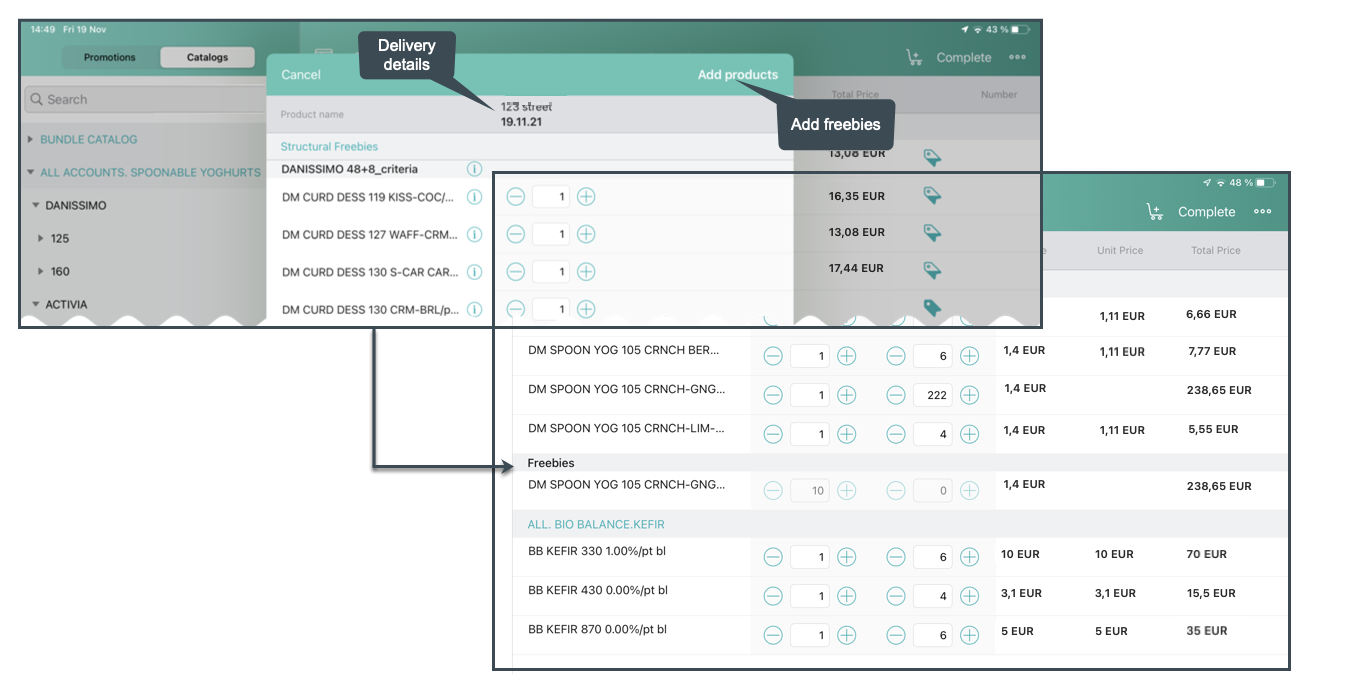This screenshot has height=690, width=1368.
Task: Open the ellipsis options menu top right
Action: [x=1018, y=57]
